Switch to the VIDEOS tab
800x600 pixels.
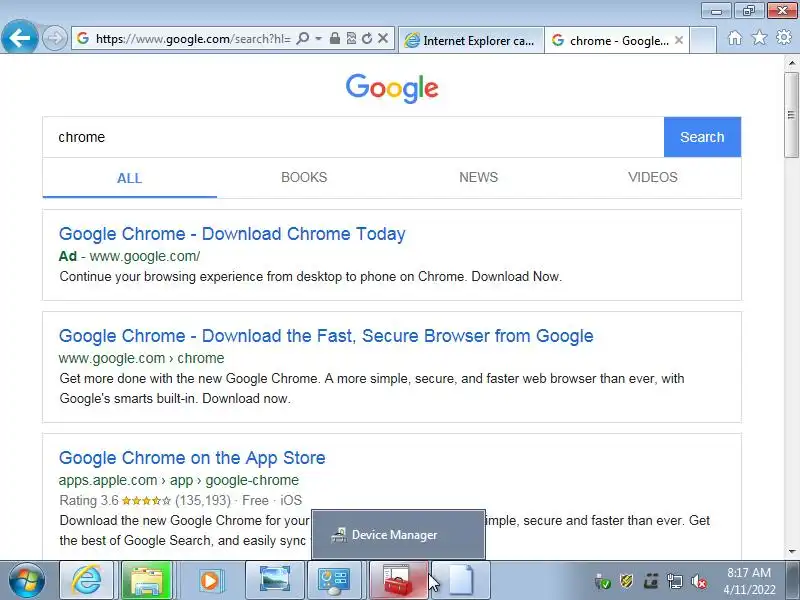pyautogui.click(x=653, y=178)
